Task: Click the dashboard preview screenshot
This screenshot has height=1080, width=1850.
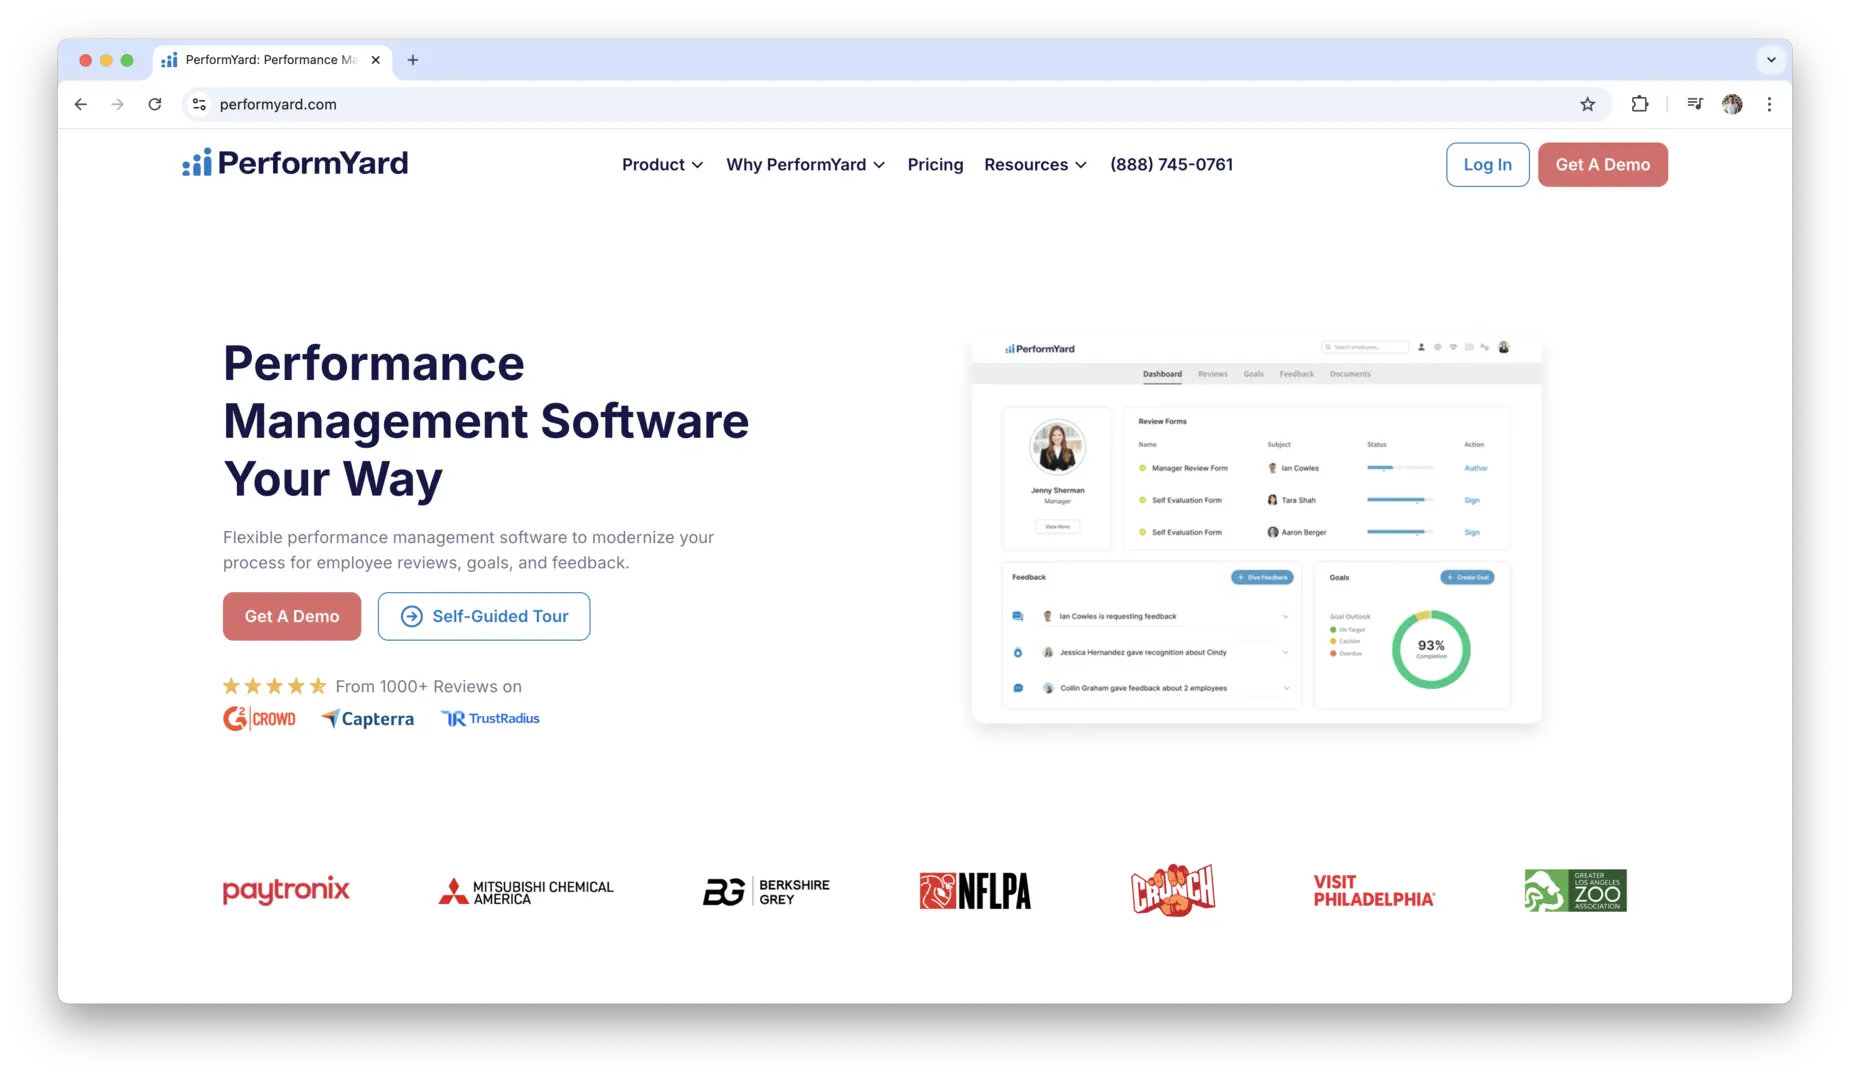Action: coord(1257,527)
